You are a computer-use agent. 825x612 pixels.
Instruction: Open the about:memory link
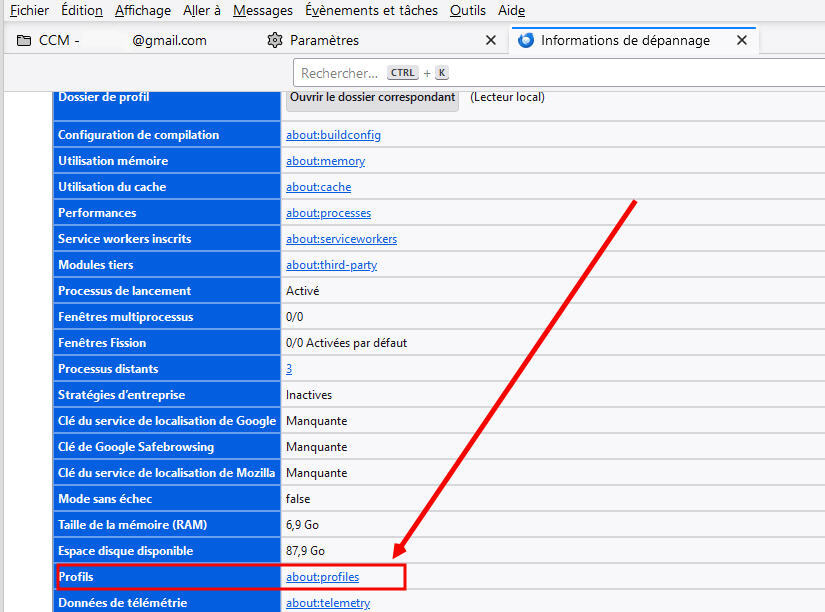point(326,161)
